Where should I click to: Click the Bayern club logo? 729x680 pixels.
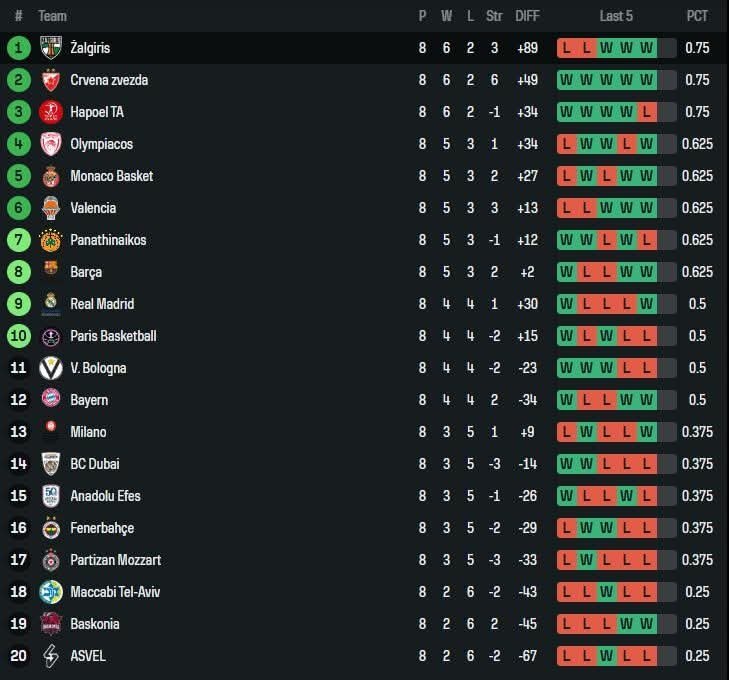51,400
